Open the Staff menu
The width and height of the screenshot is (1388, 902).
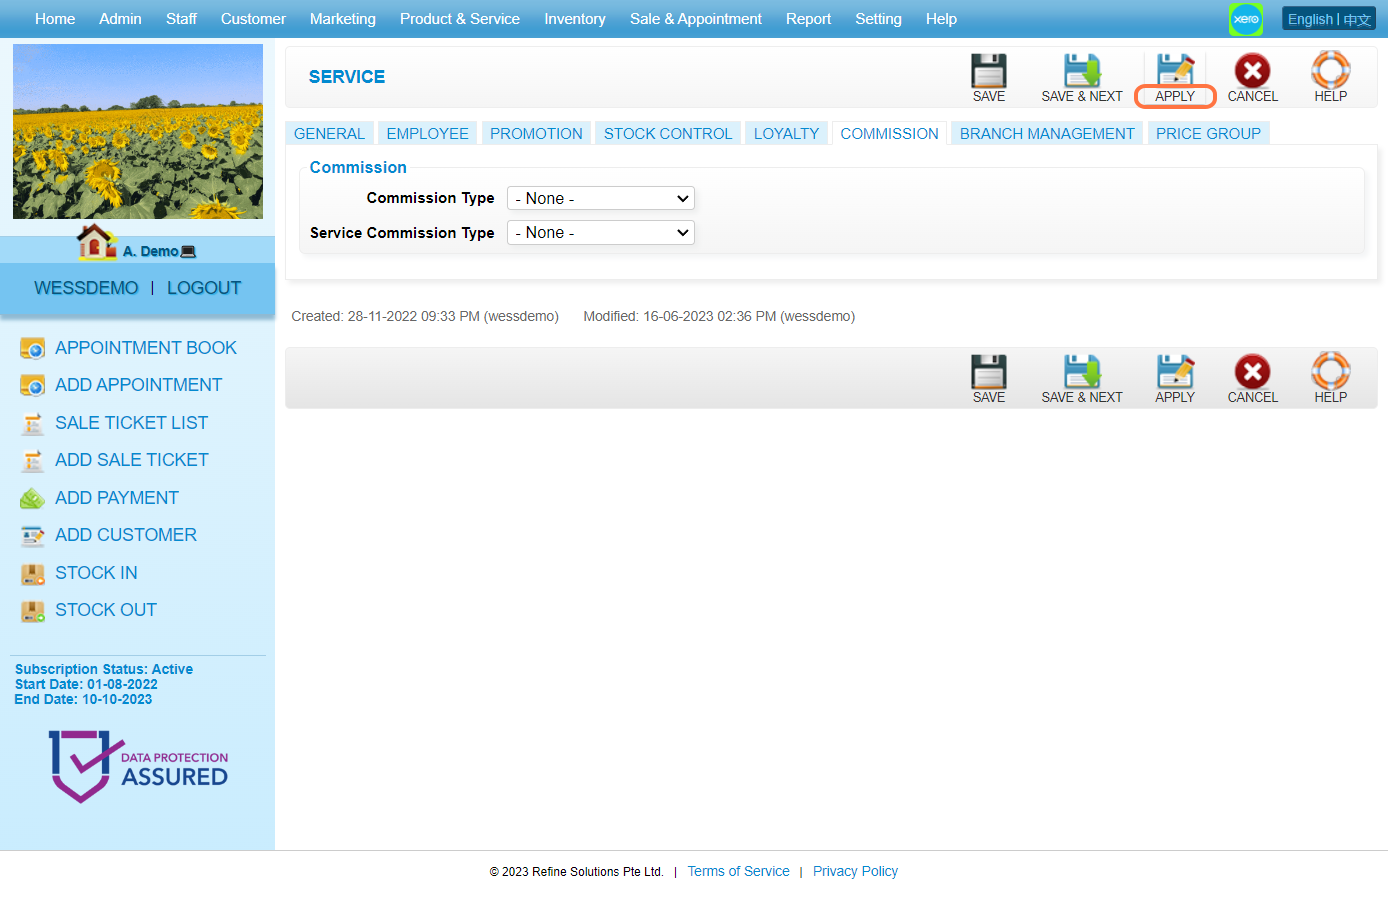pyautogui.click(x=181, y=19)
